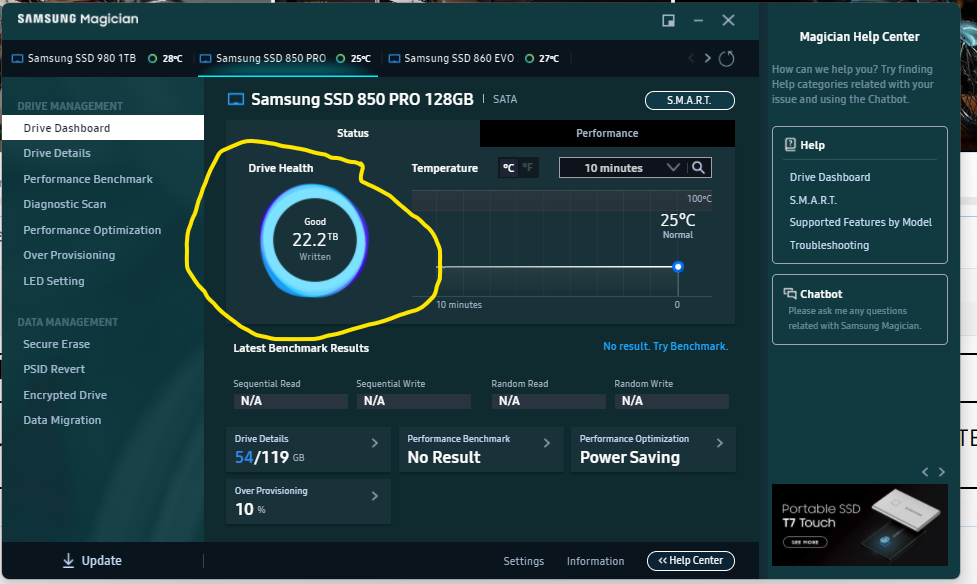
Task: Click the drive icon beside 850 PRO 128GB title
Action: click(236, 99)
